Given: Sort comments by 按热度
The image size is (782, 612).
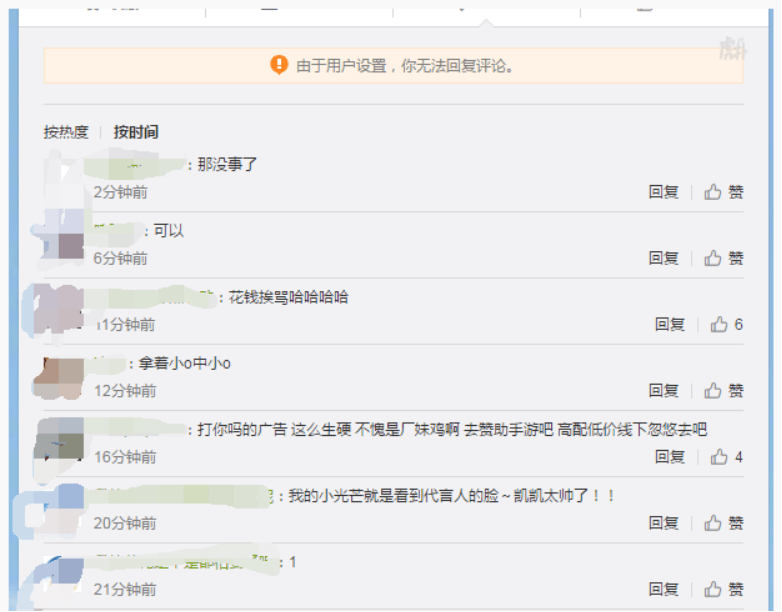Looking at the screenshot, I should pyautogui.click(x=66, y=132).
